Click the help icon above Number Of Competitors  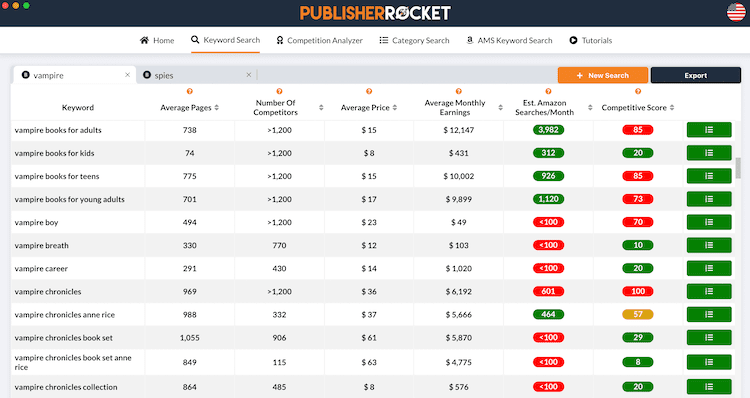coord(279,91)
